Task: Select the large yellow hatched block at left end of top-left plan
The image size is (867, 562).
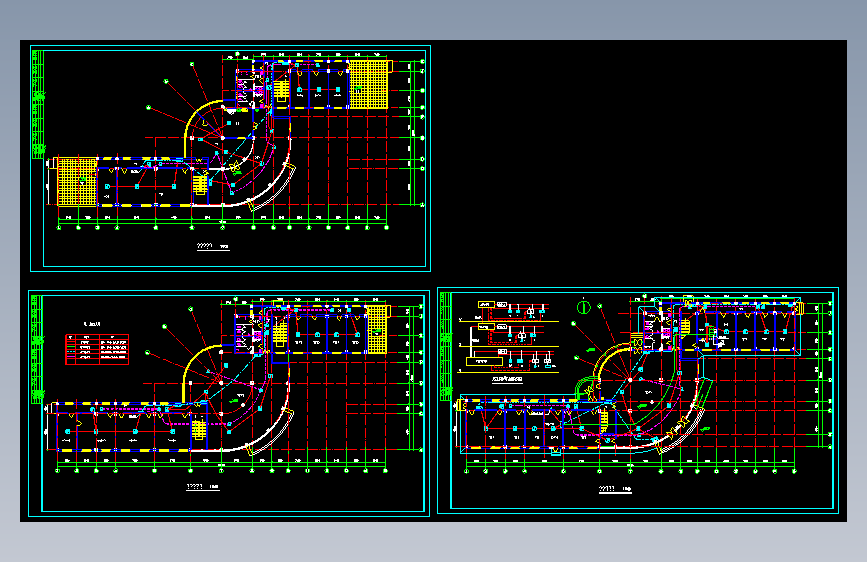Action: coord(77,181)
